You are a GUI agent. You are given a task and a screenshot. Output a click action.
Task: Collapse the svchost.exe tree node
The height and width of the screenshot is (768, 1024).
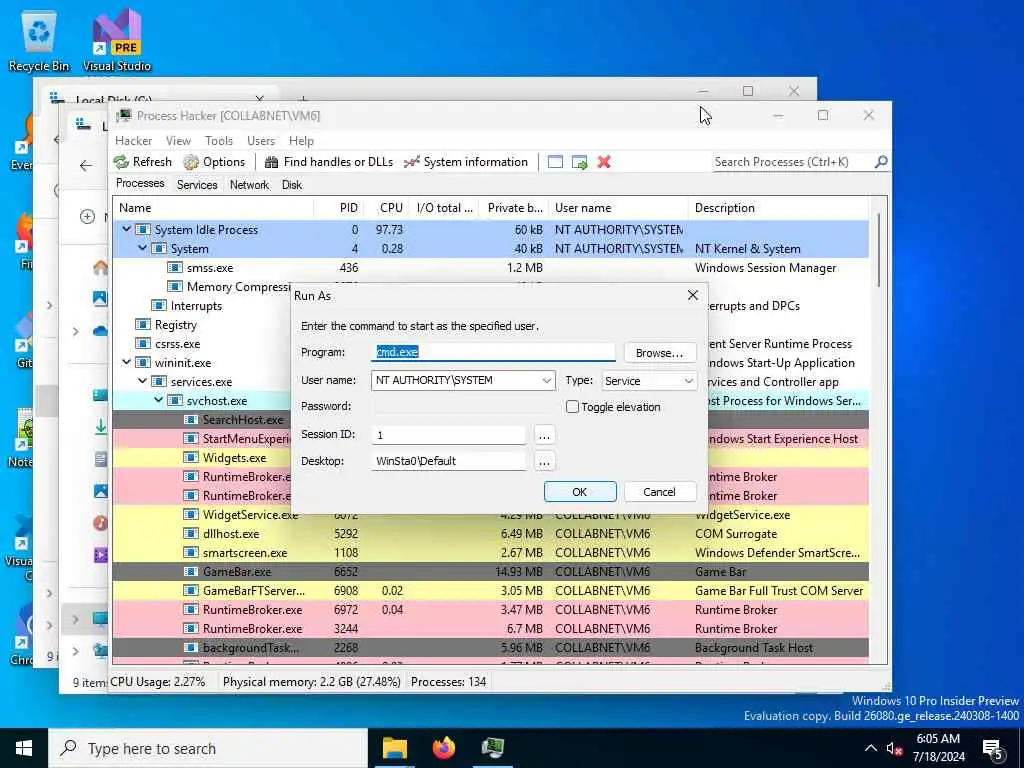[x=159, y=400]
